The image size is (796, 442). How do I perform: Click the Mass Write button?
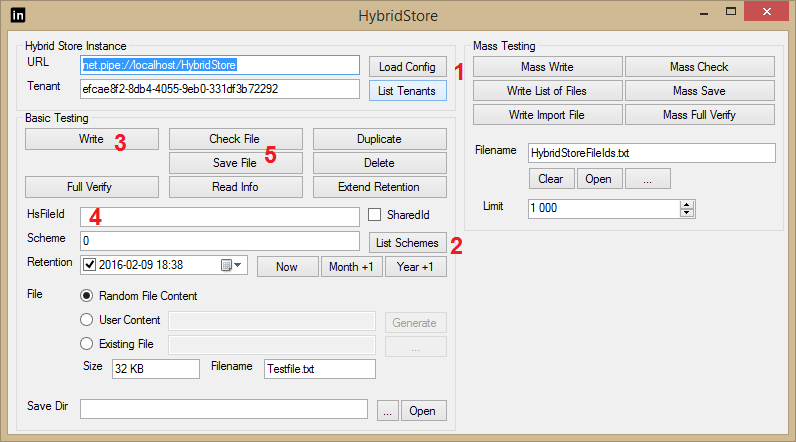[x=548, y=67]
